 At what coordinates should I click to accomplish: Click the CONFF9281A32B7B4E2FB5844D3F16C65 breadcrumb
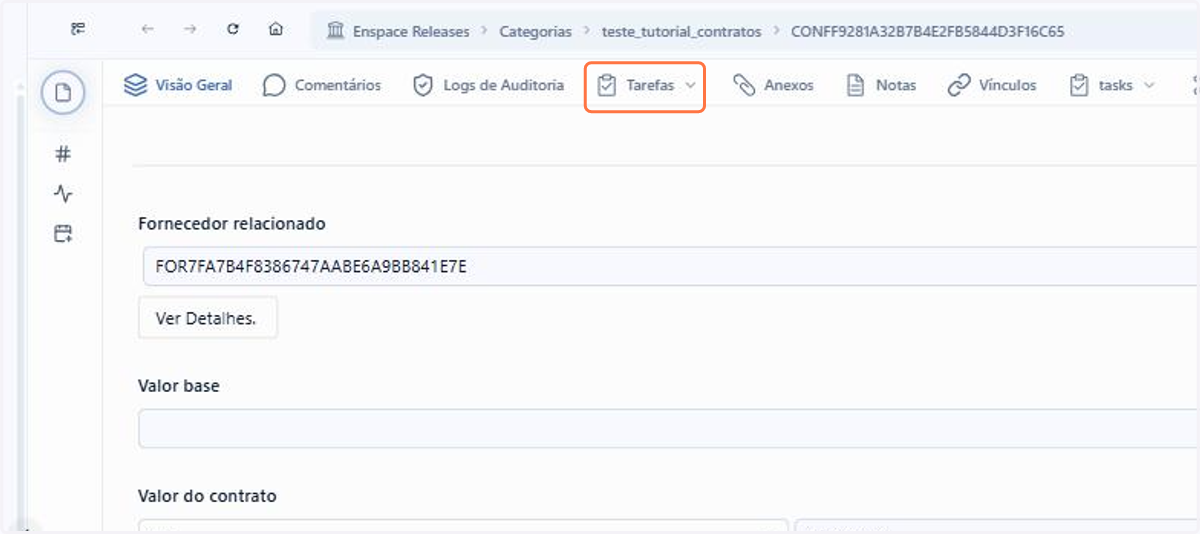click(928, 31)
